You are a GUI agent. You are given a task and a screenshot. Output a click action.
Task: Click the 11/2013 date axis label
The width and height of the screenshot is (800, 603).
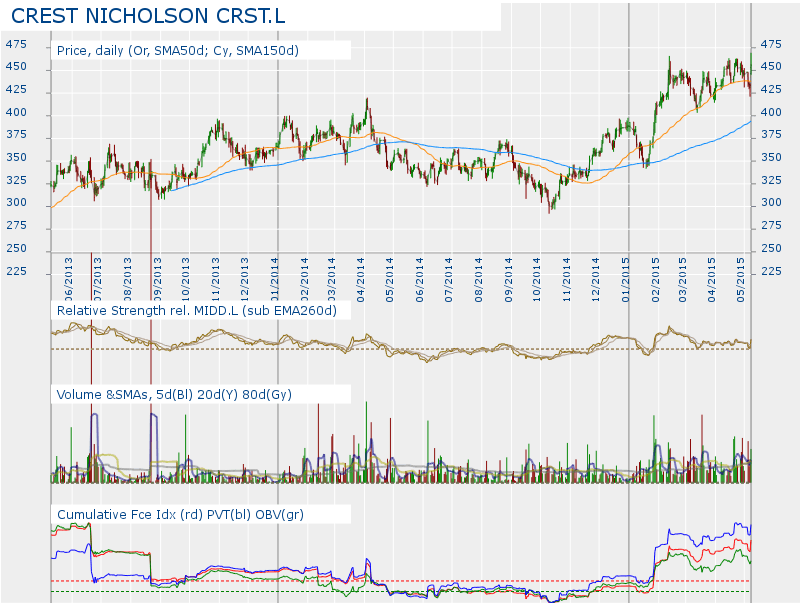(x=215, y=280)
